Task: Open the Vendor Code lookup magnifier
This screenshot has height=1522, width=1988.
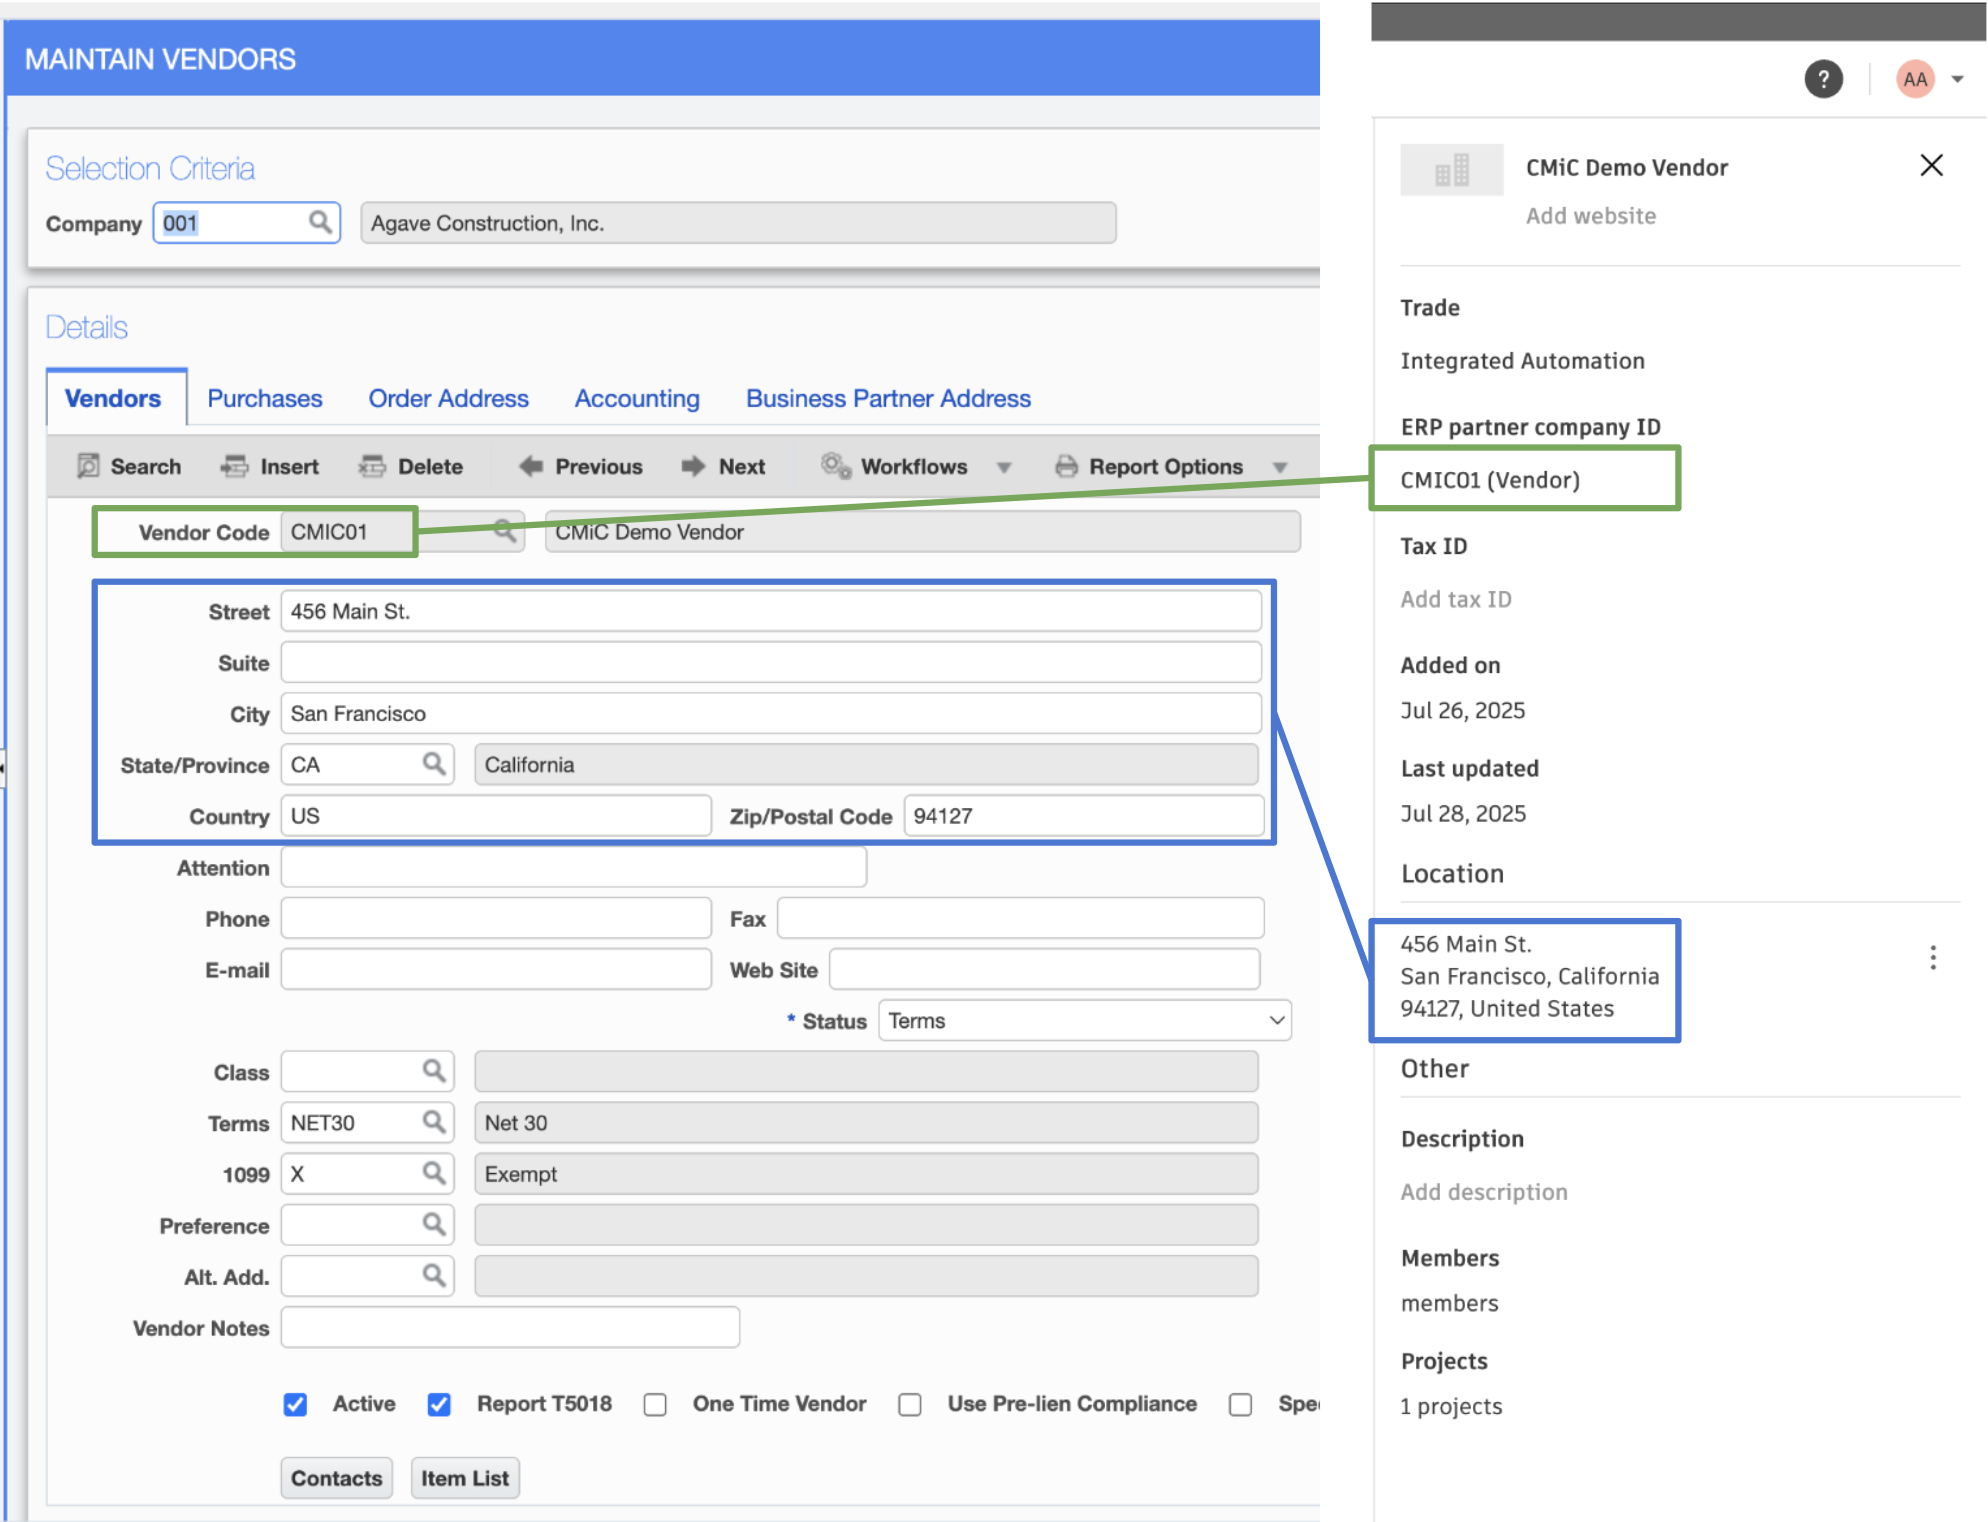Action: pyautogui.click(x=505, y=531)
